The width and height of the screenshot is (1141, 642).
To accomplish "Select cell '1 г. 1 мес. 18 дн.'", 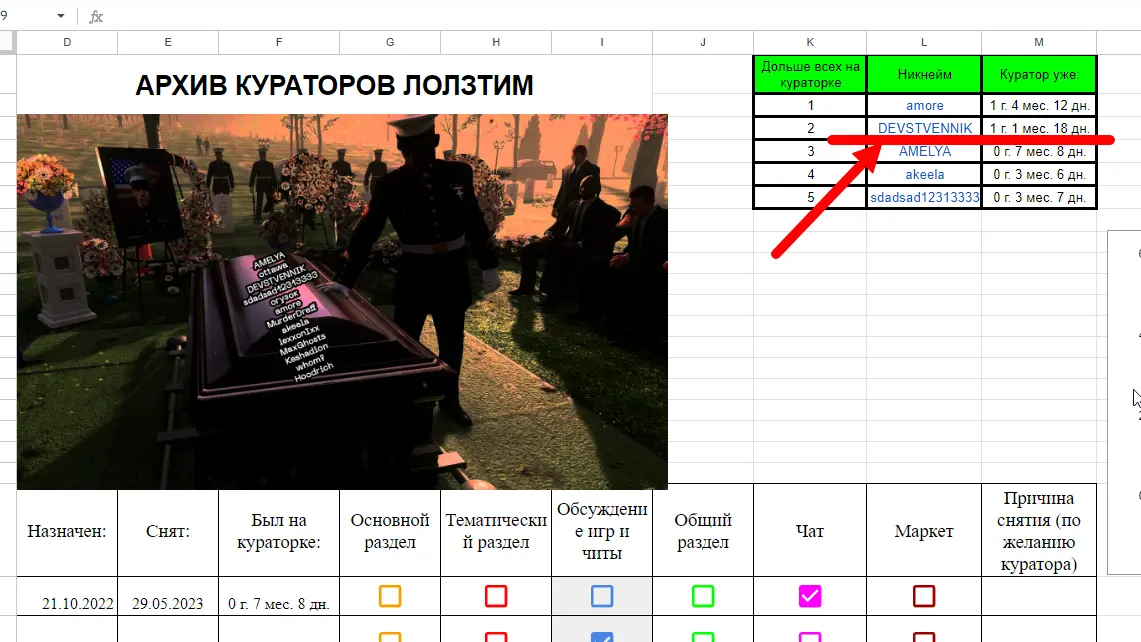I will pyautogui.click(x=1039, y=128).
